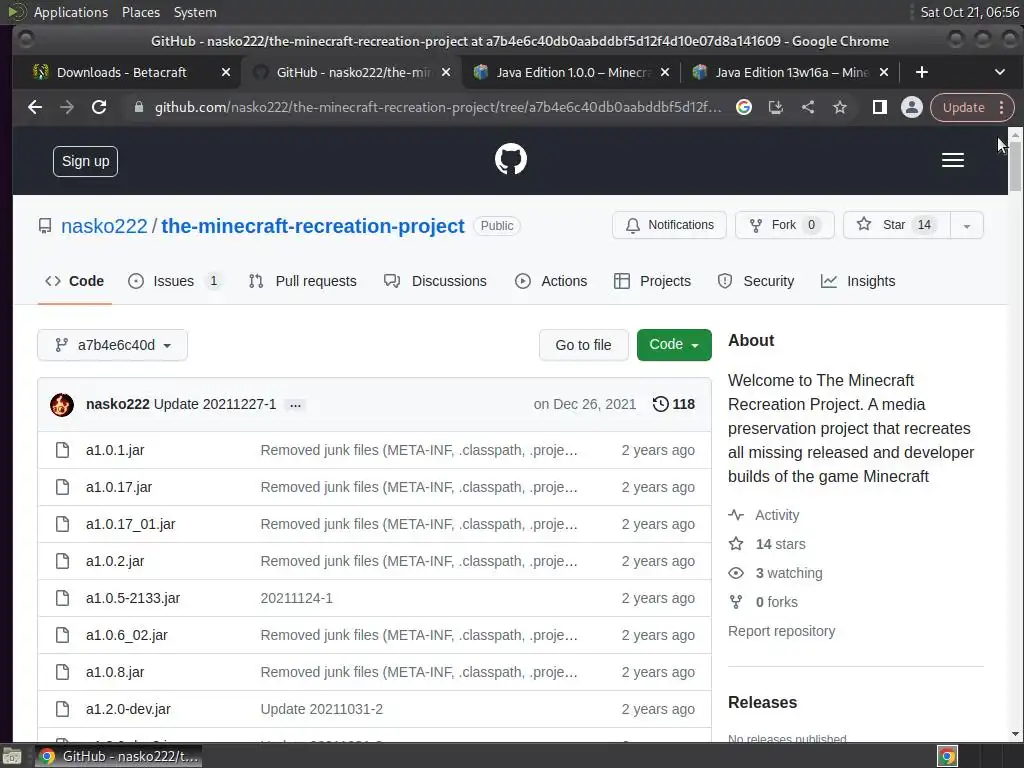The image size is (1024, 768).
Task: Click the install app icon in address bar
Action: click(x=775, y=107)
